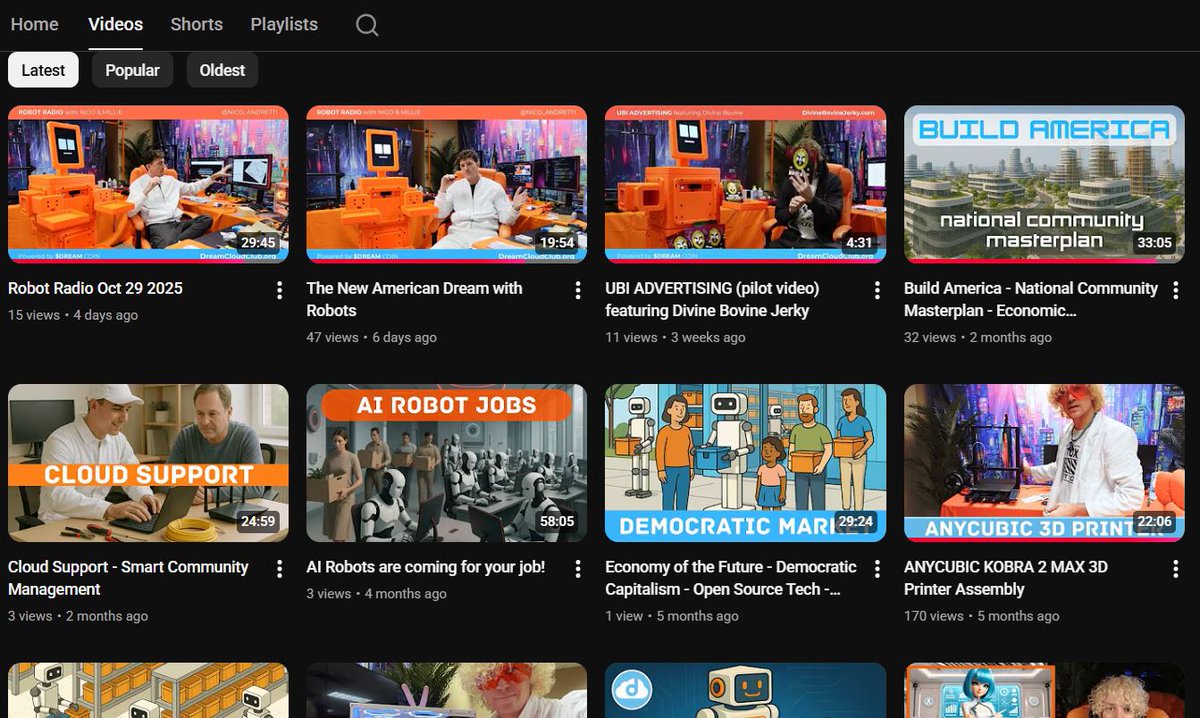Play the Robot Radio Oct 29 2025 thumbnail
Screen dimensions: 1200x718
[x=148, y=184]
